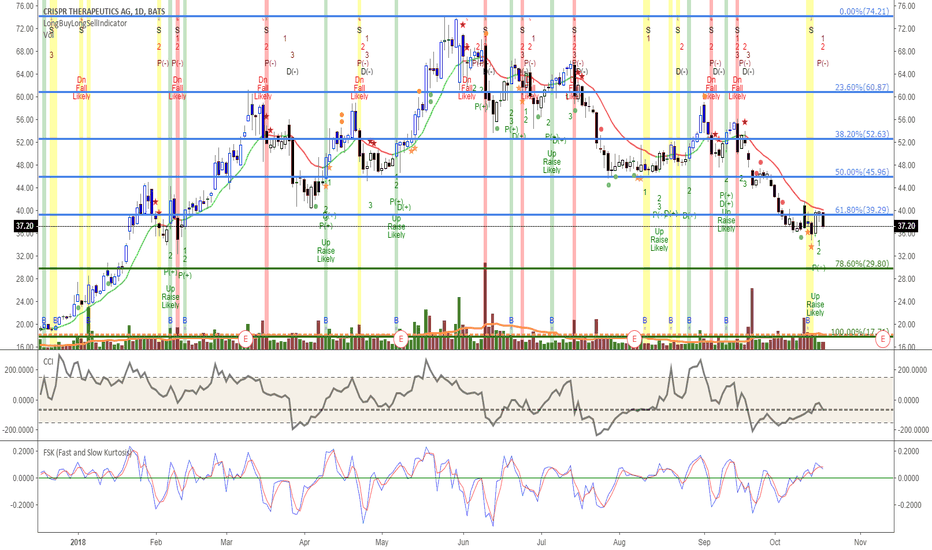Click the November earnings E marker
This screenshot has height=550, width=932.
click(883, 339)
